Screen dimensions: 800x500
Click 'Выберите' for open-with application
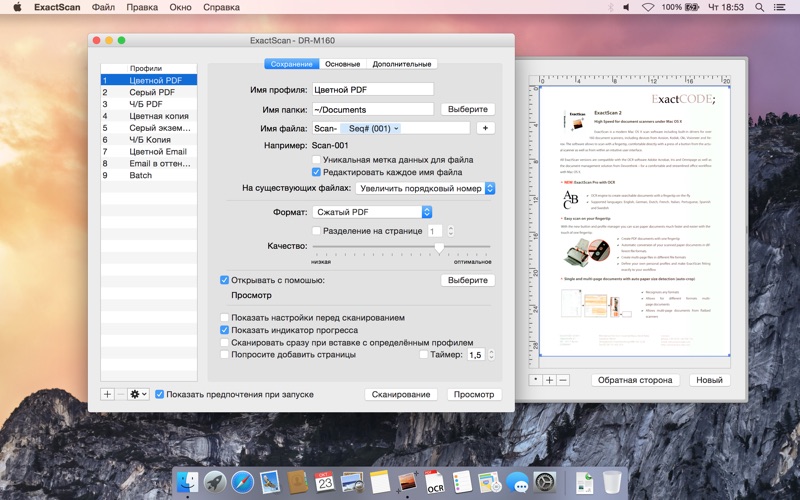[x=468, y=280]
